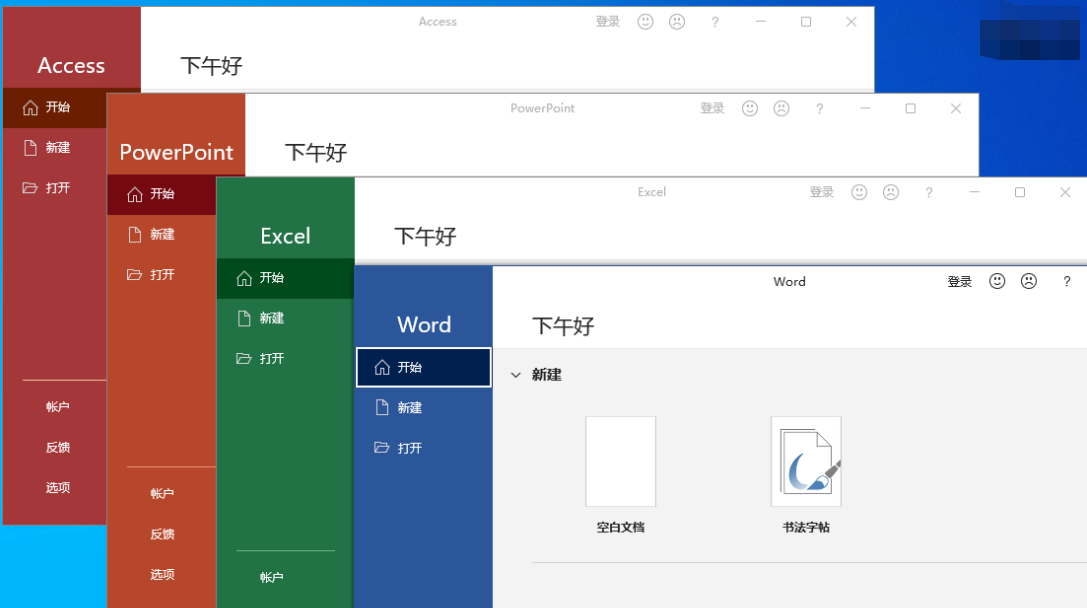This screenshot has width=1087, height=608.
Task: Select 新建 in the Word sidebar
Action: coord(409,408)
